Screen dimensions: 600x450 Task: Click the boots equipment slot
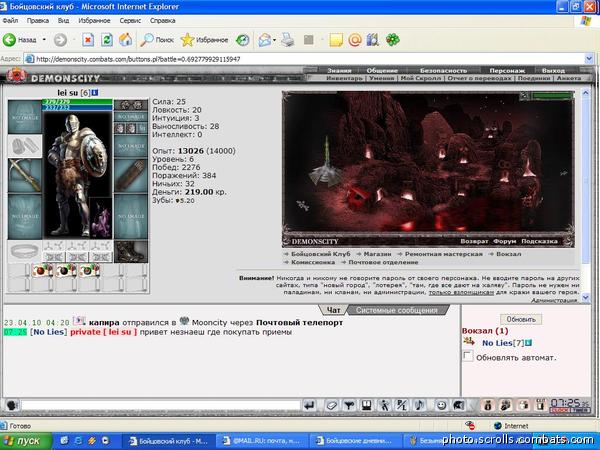[131, 251]
